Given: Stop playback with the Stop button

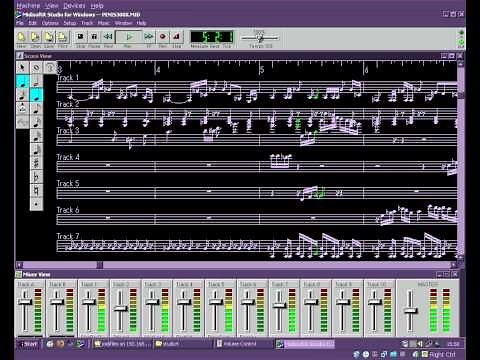Looking at the screenshot, I should [80, 37].
